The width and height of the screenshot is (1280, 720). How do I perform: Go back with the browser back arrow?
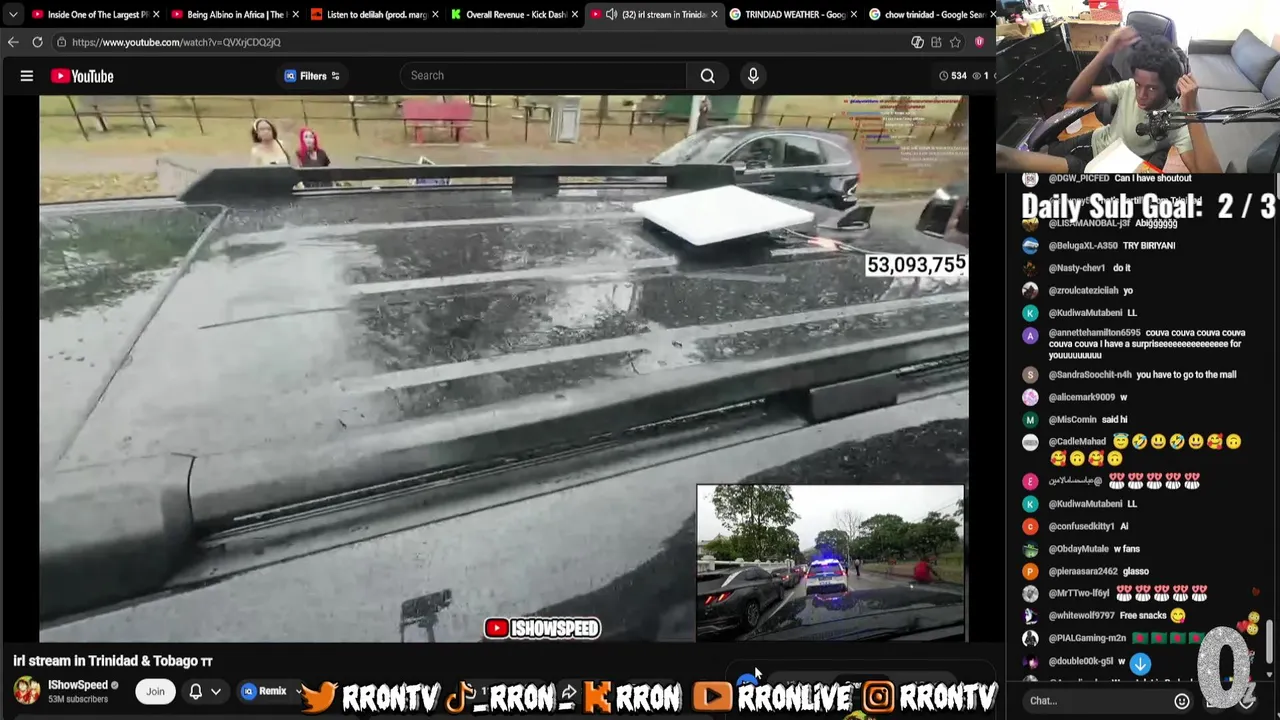[13, 42]
